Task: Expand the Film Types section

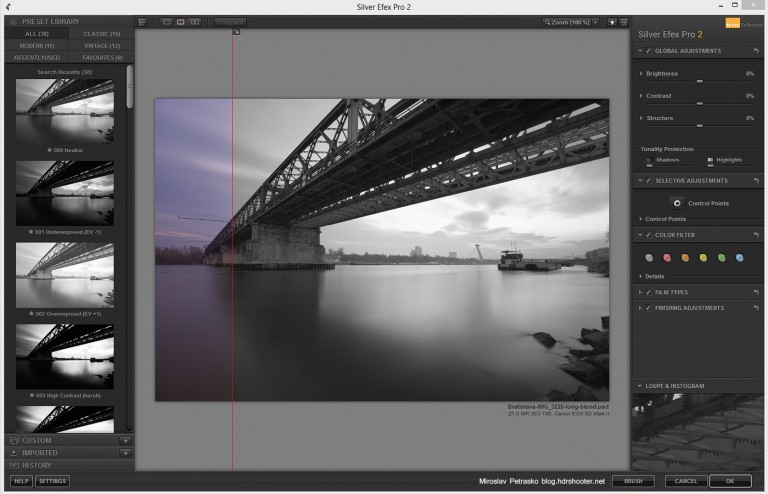Action: coord(640,292)
